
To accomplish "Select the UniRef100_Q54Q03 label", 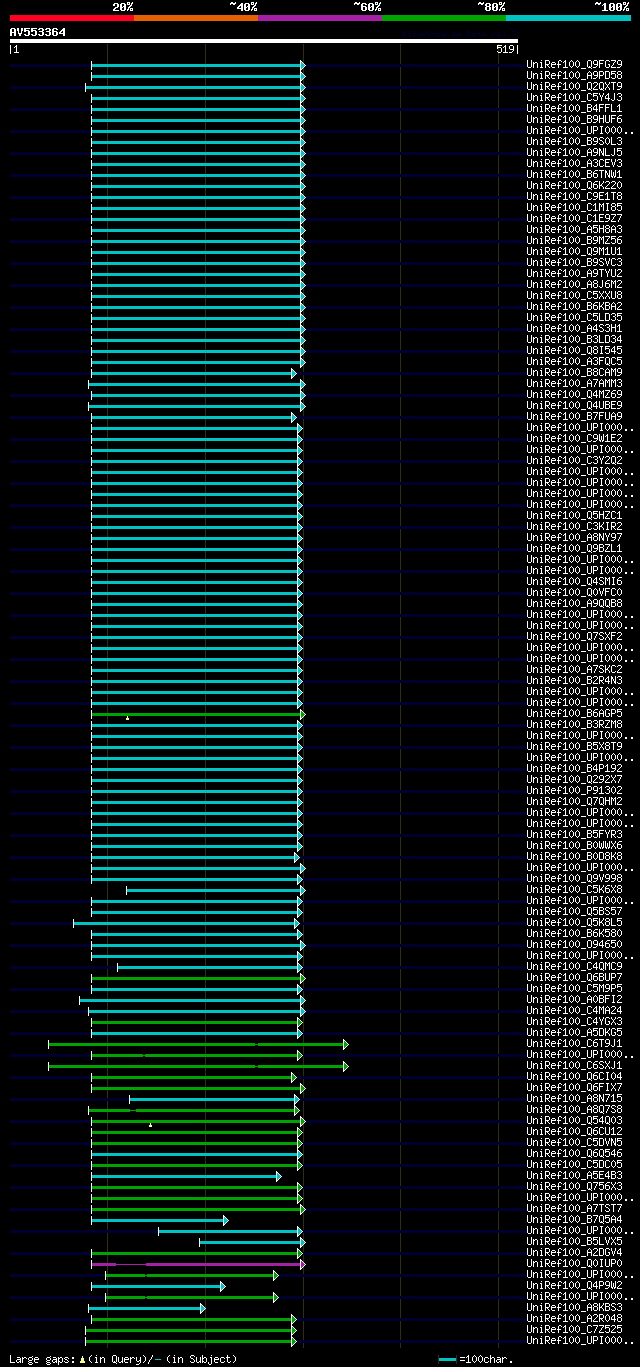I will tap(574, 1120).
